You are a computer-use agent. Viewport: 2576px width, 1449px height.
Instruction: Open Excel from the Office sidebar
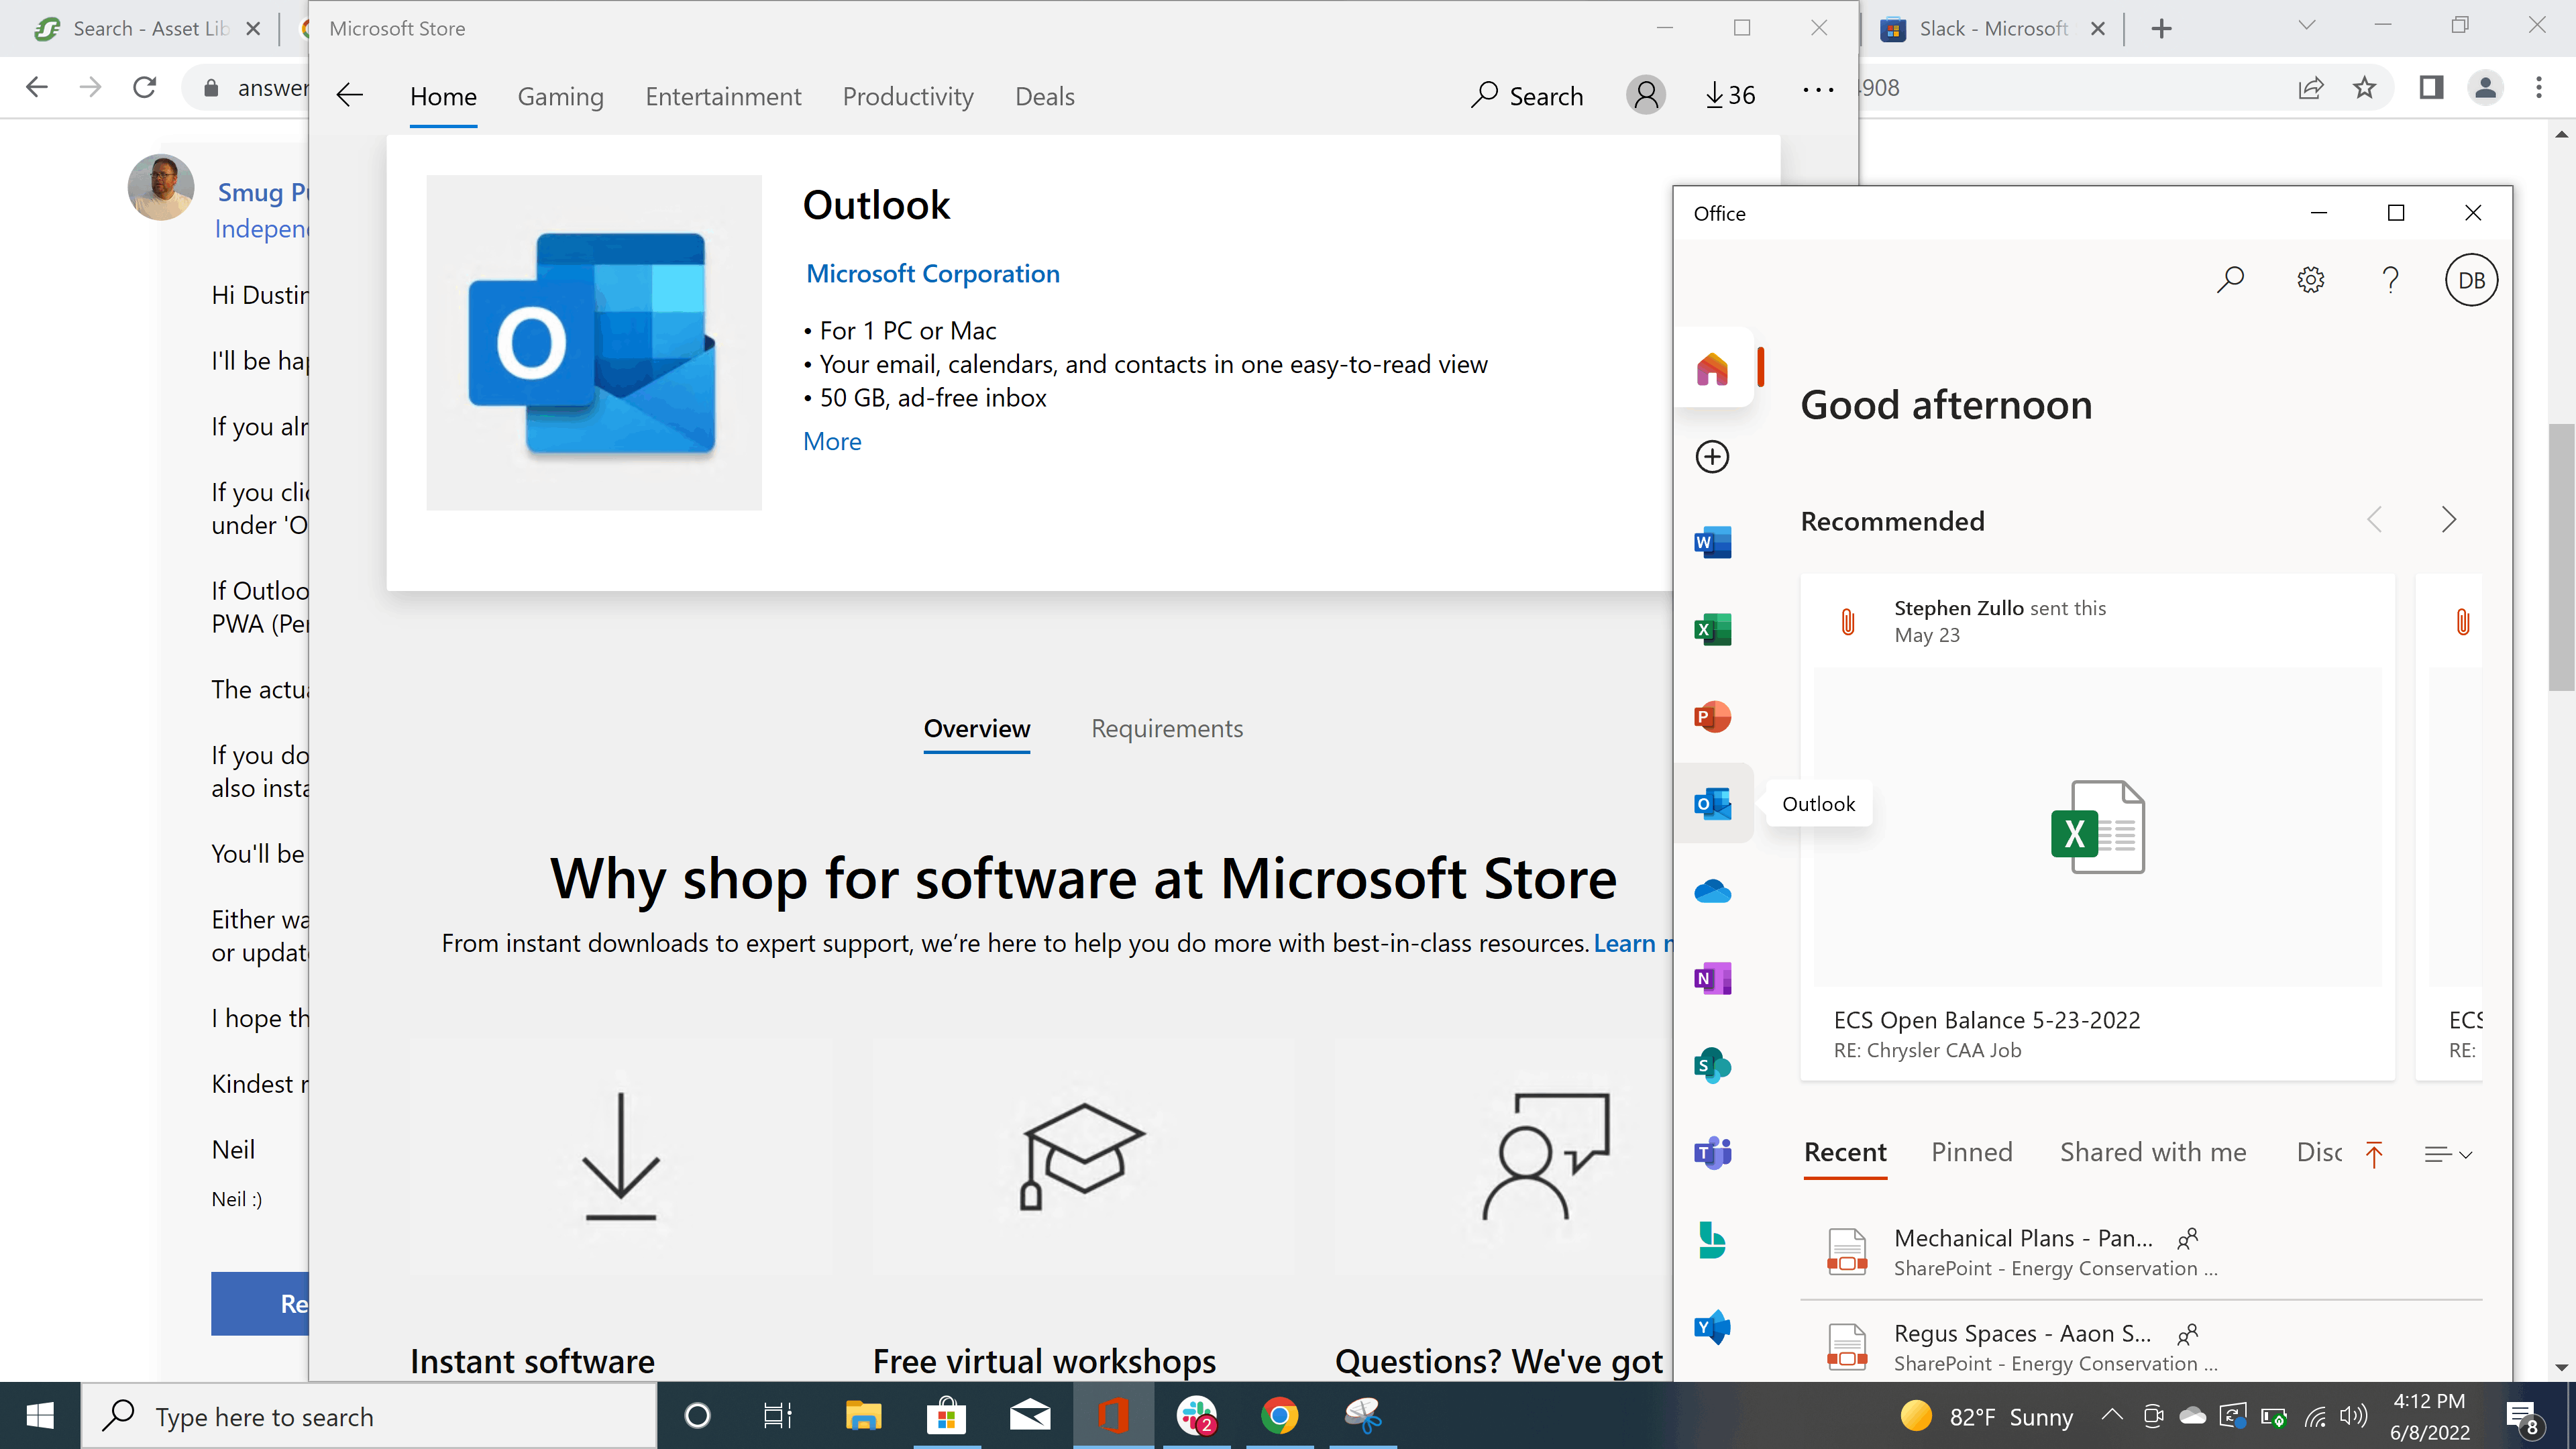click(1712, 629)
